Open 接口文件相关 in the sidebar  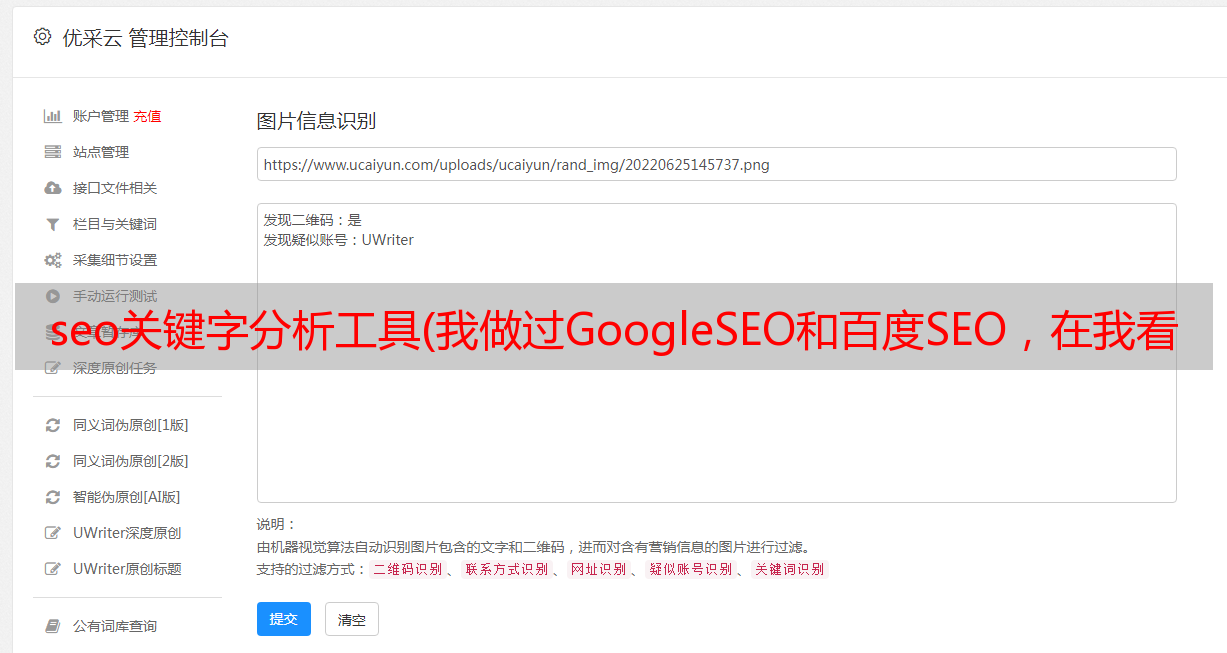click(x=115, y=188)
